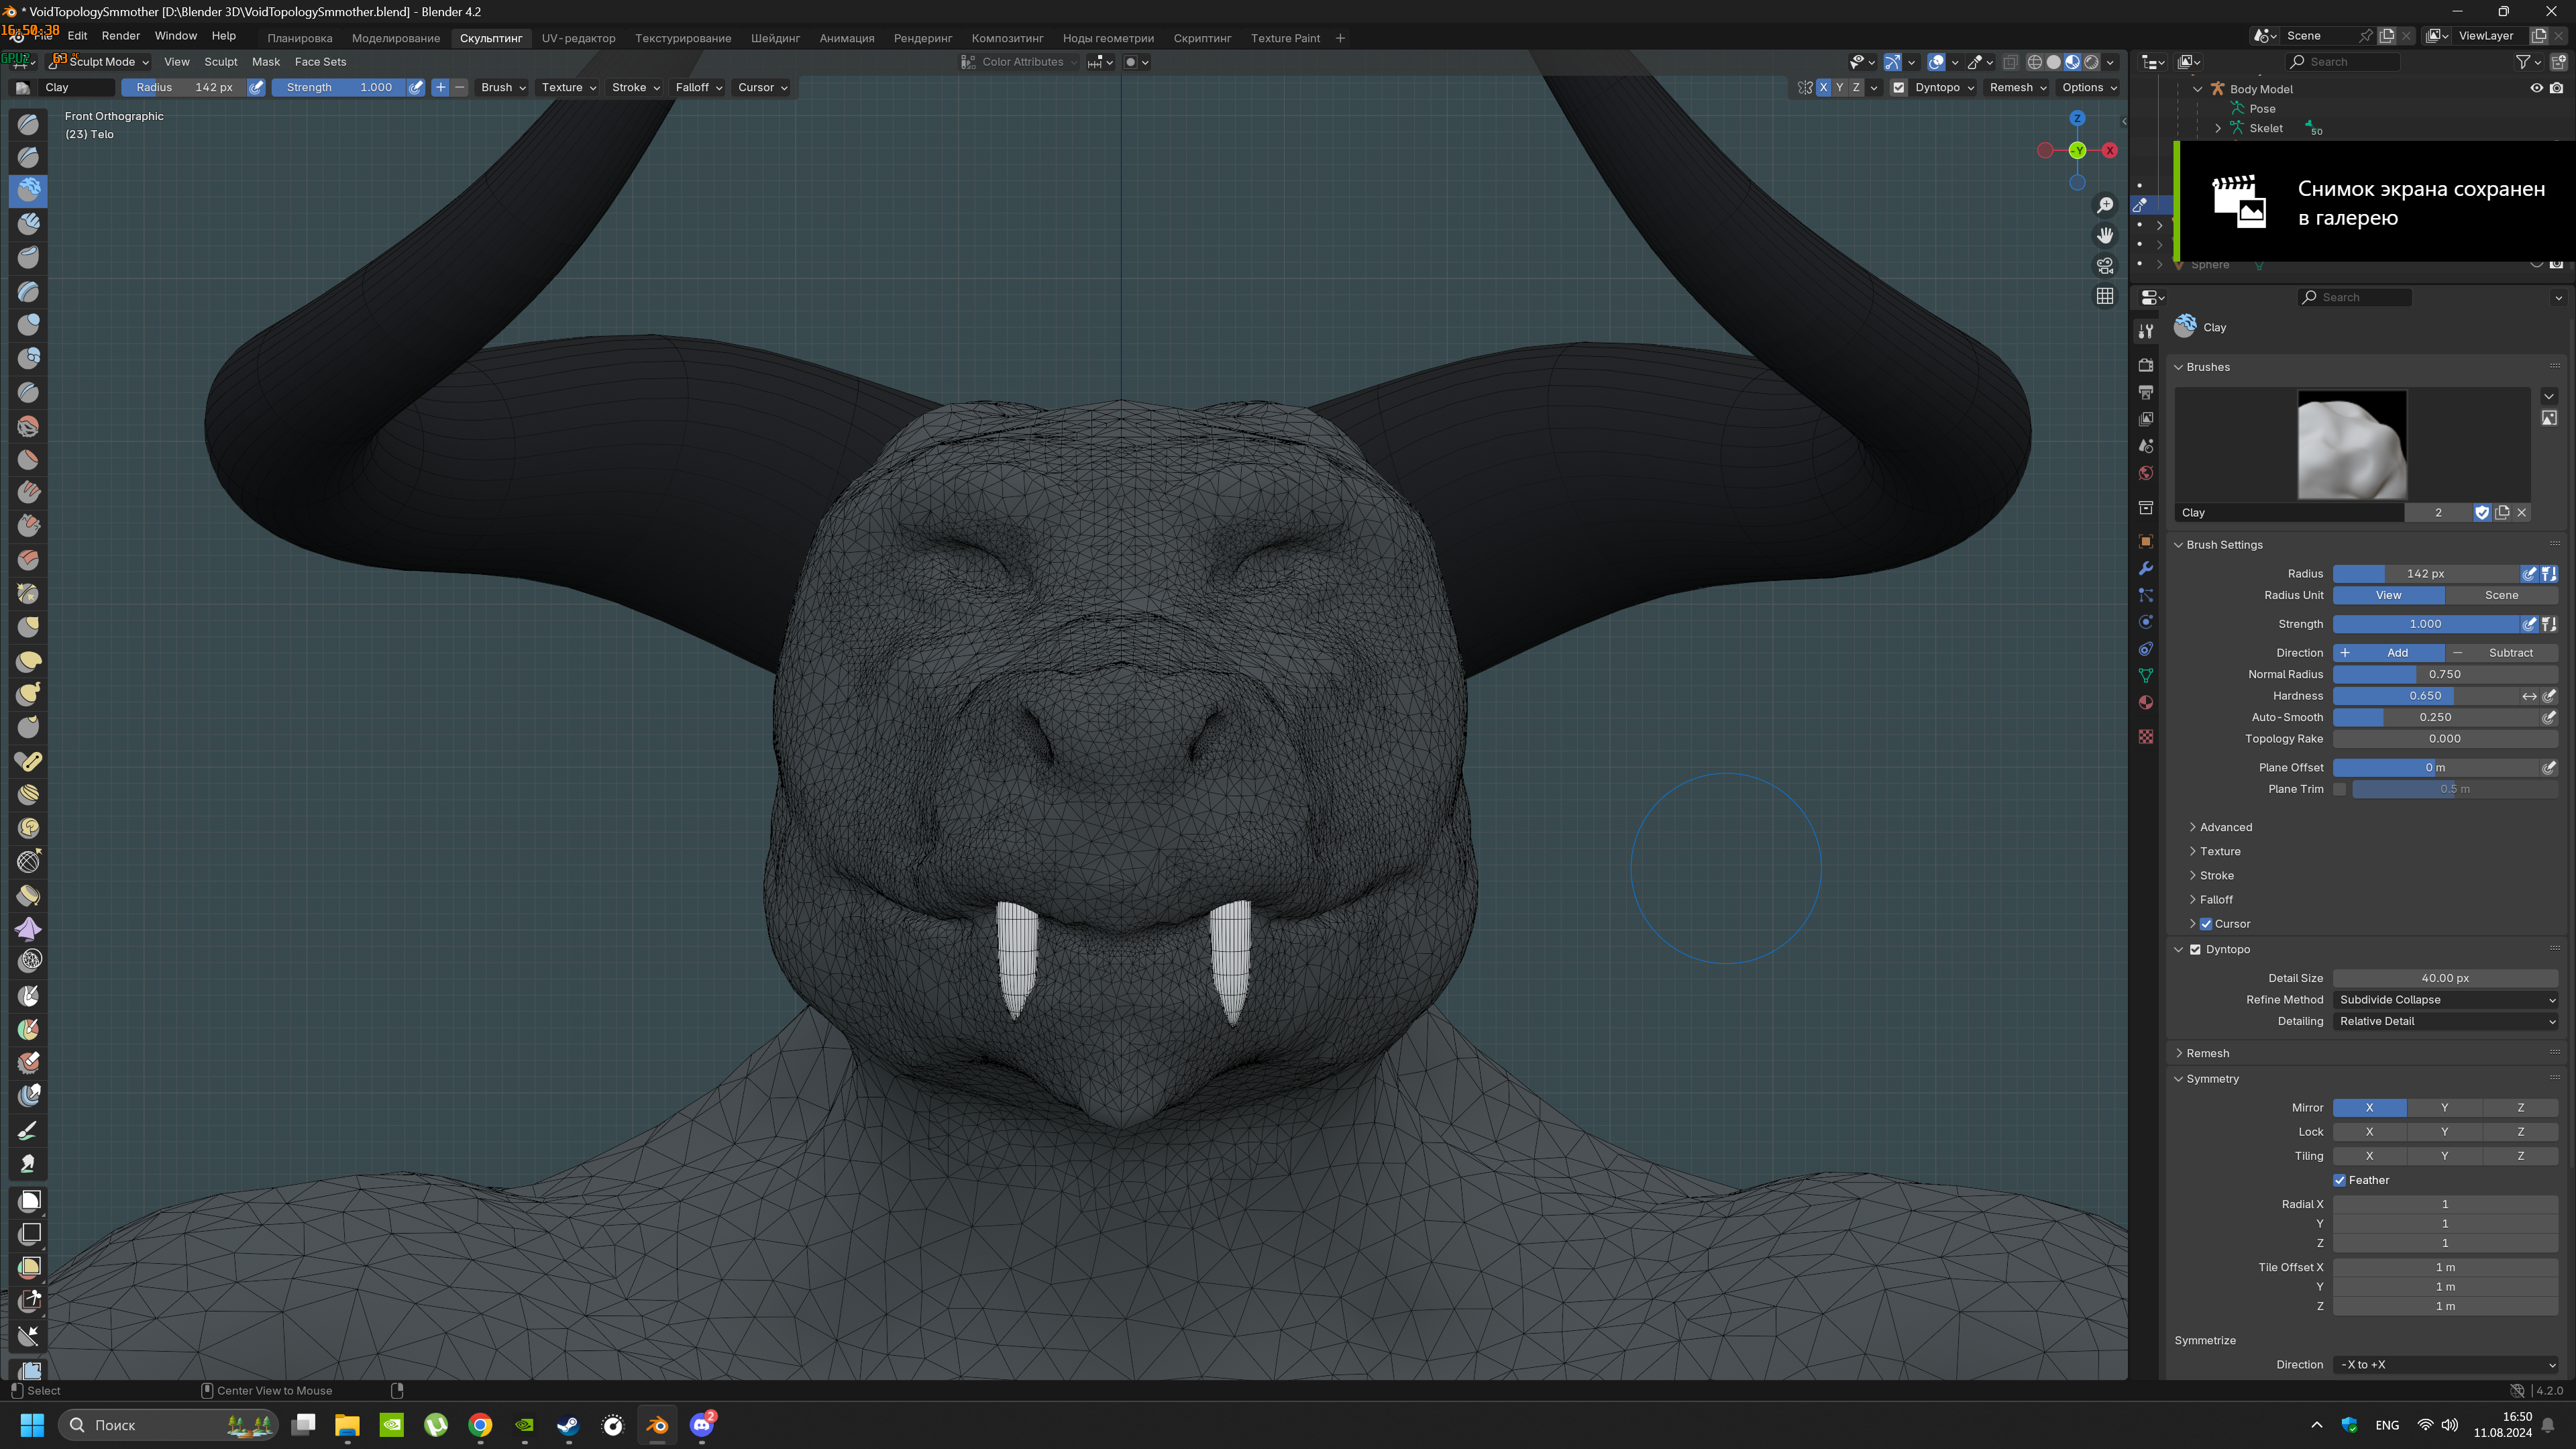
Task: Switch to orthographic/perspective grid icon
Action: pyautogui.click(x=2105, y=296)
